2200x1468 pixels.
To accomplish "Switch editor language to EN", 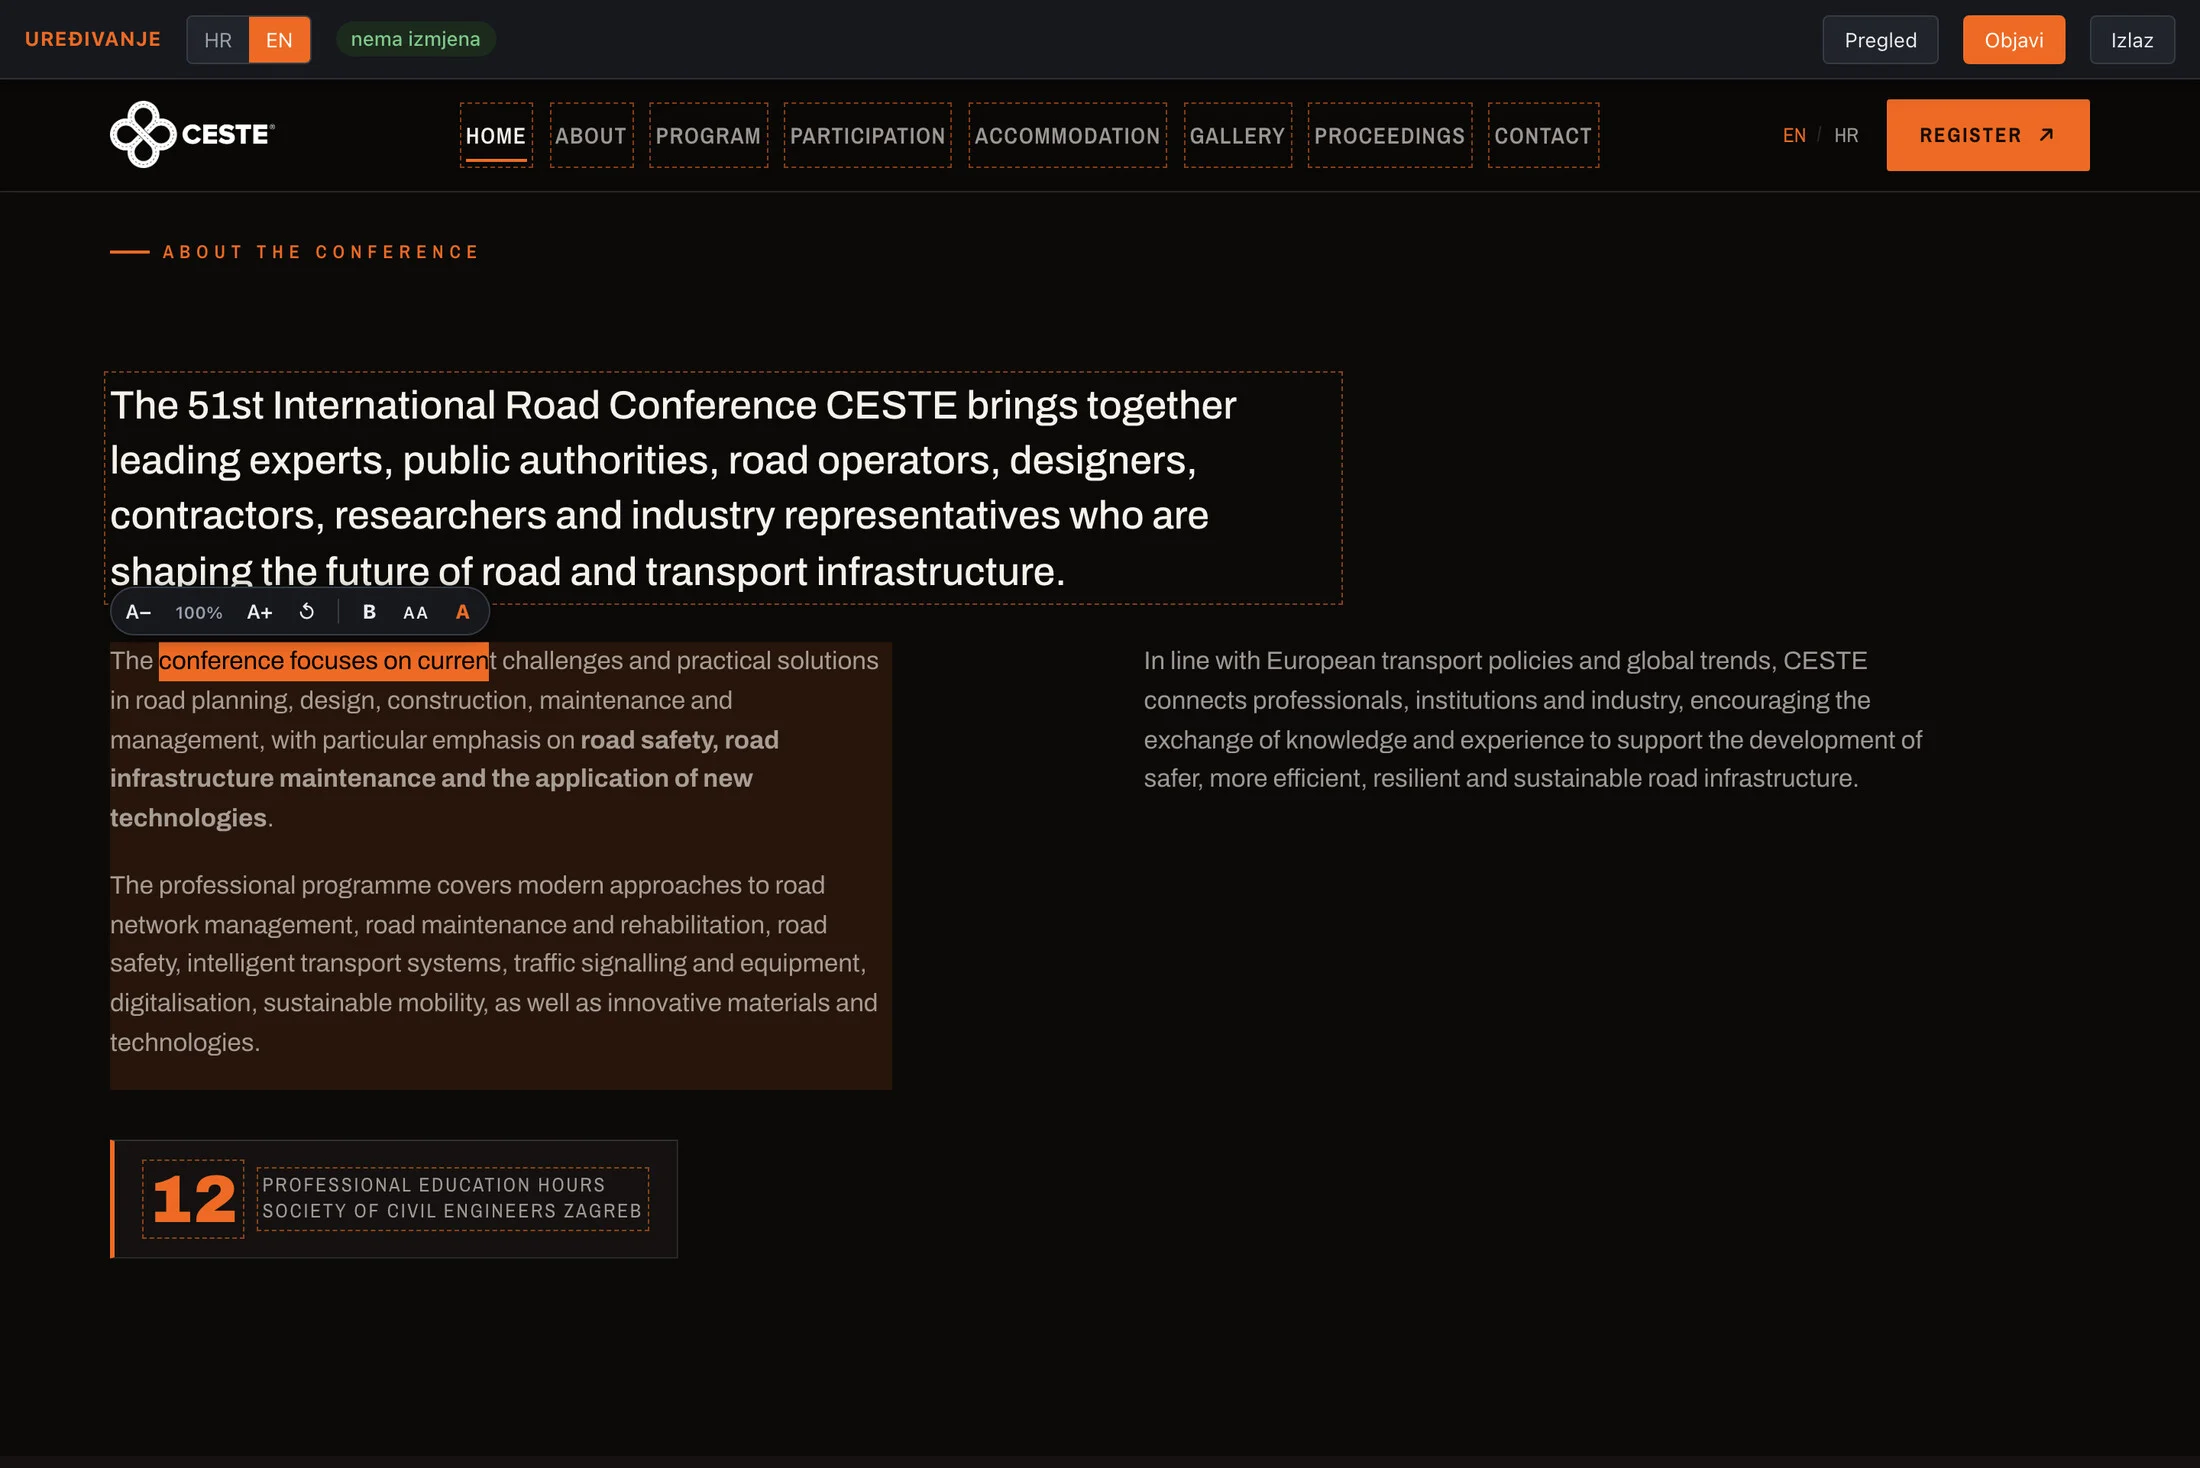I will pyautogui.click(x=279, y=40).
